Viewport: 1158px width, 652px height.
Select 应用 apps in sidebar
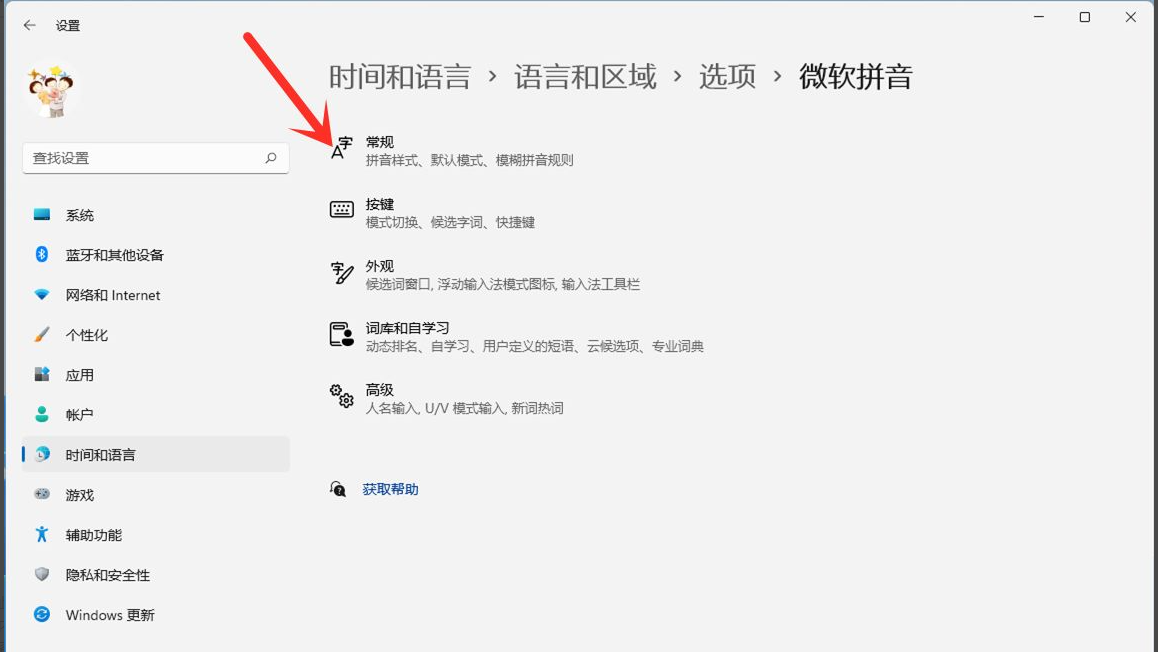(x=80, y=375)
